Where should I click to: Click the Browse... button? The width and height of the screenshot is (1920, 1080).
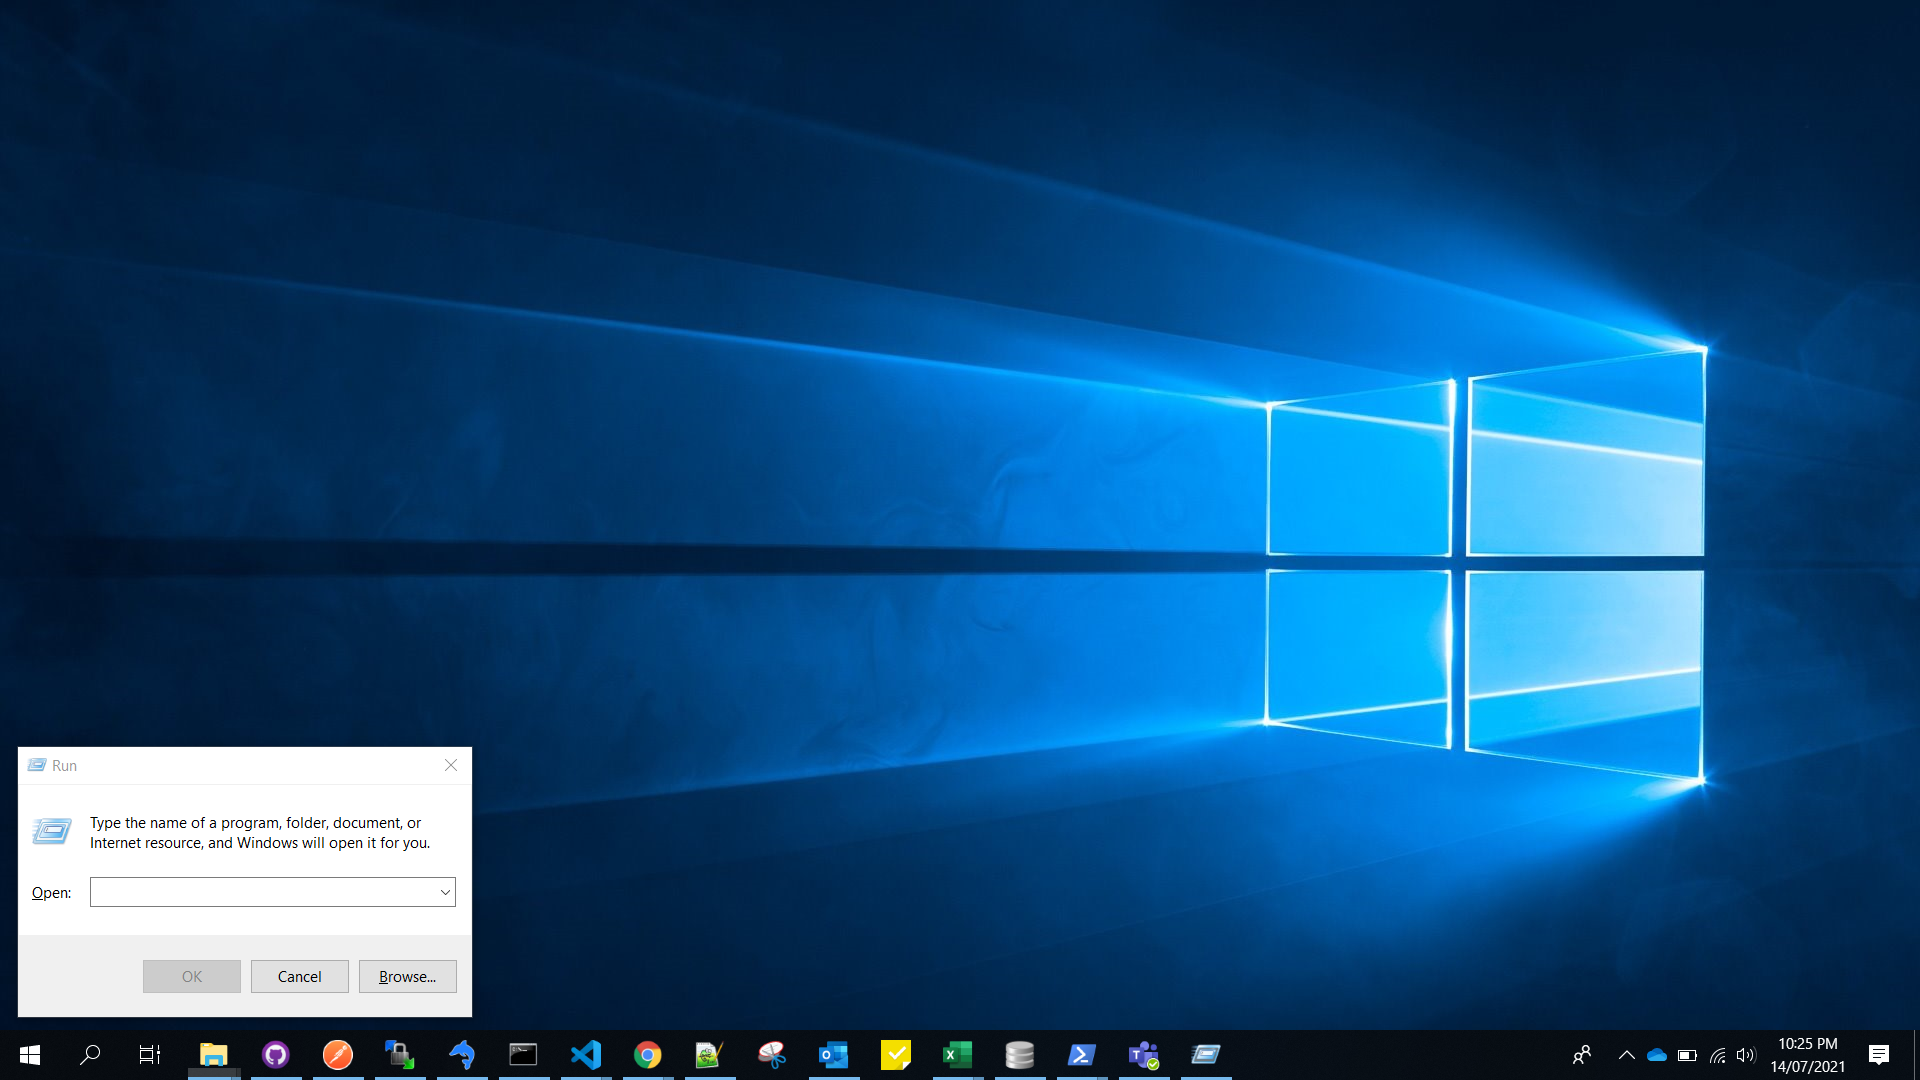407,976
